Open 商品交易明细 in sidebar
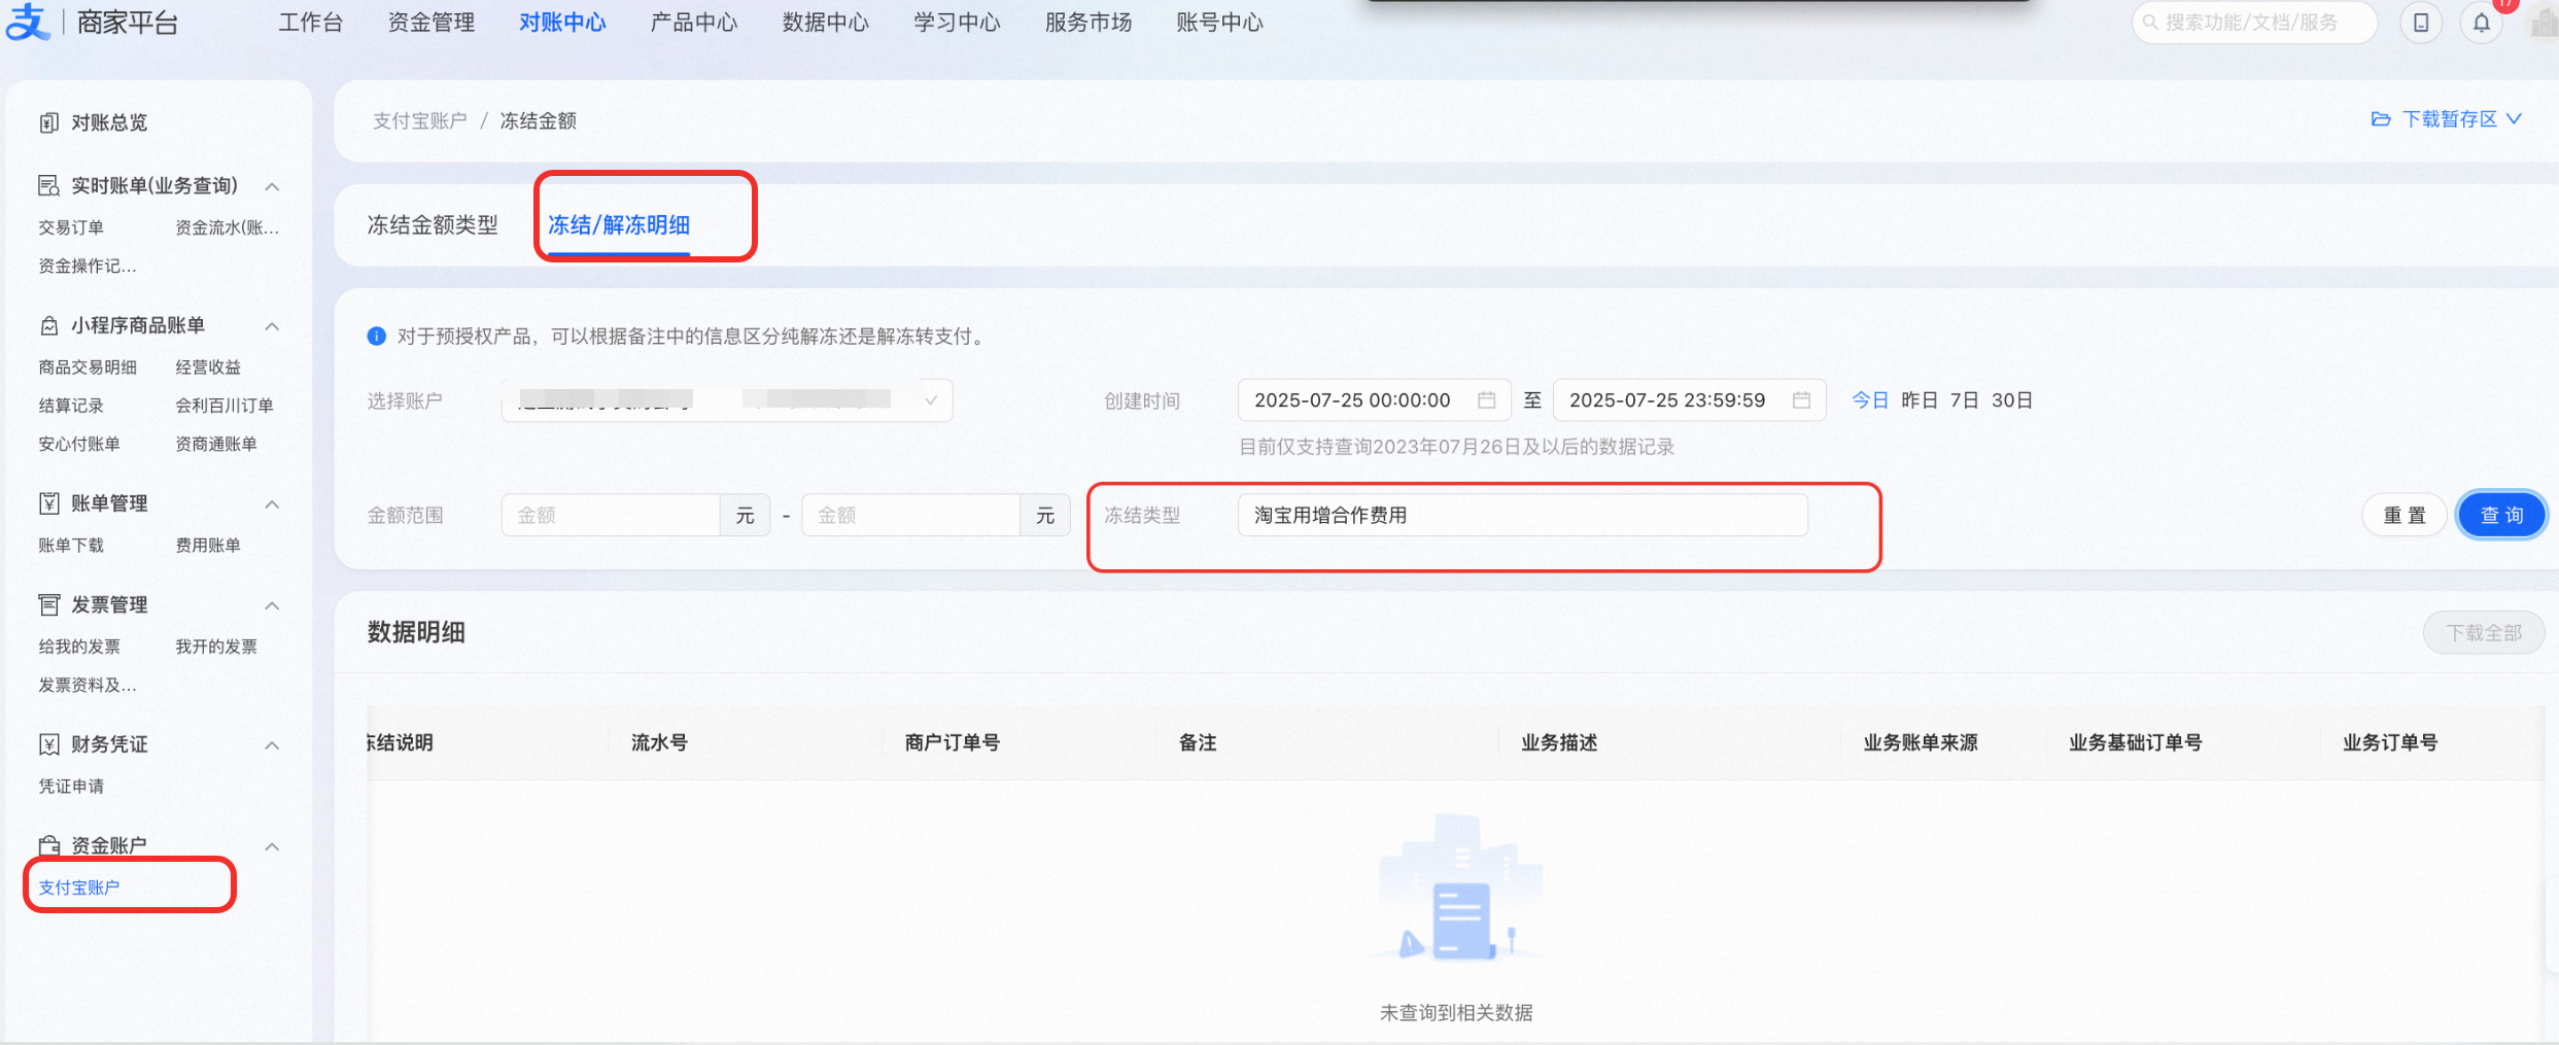The height and width of the screenshot is (1045, 2559). click(x=87, y=367)
